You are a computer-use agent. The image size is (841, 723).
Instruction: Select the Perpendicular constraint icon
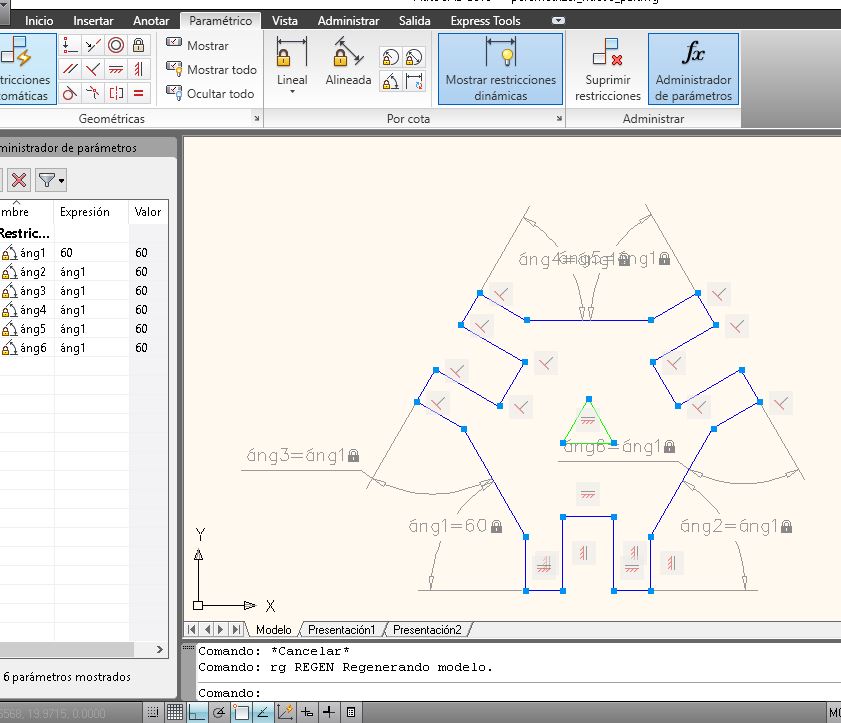(93, 69)
